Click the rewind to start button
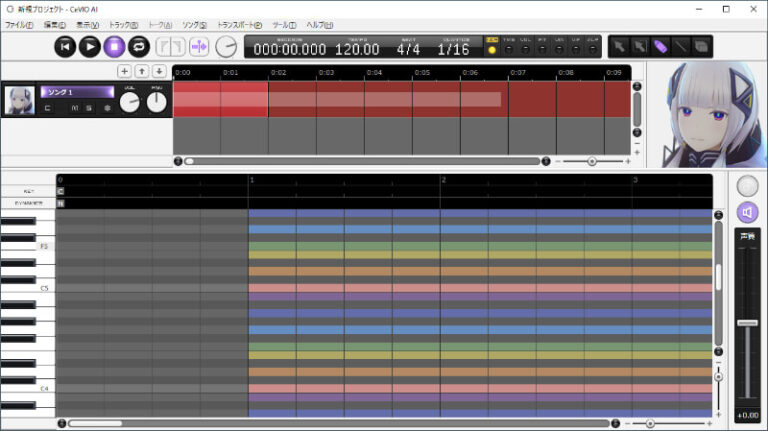768x431 pixels. (65, 46)
